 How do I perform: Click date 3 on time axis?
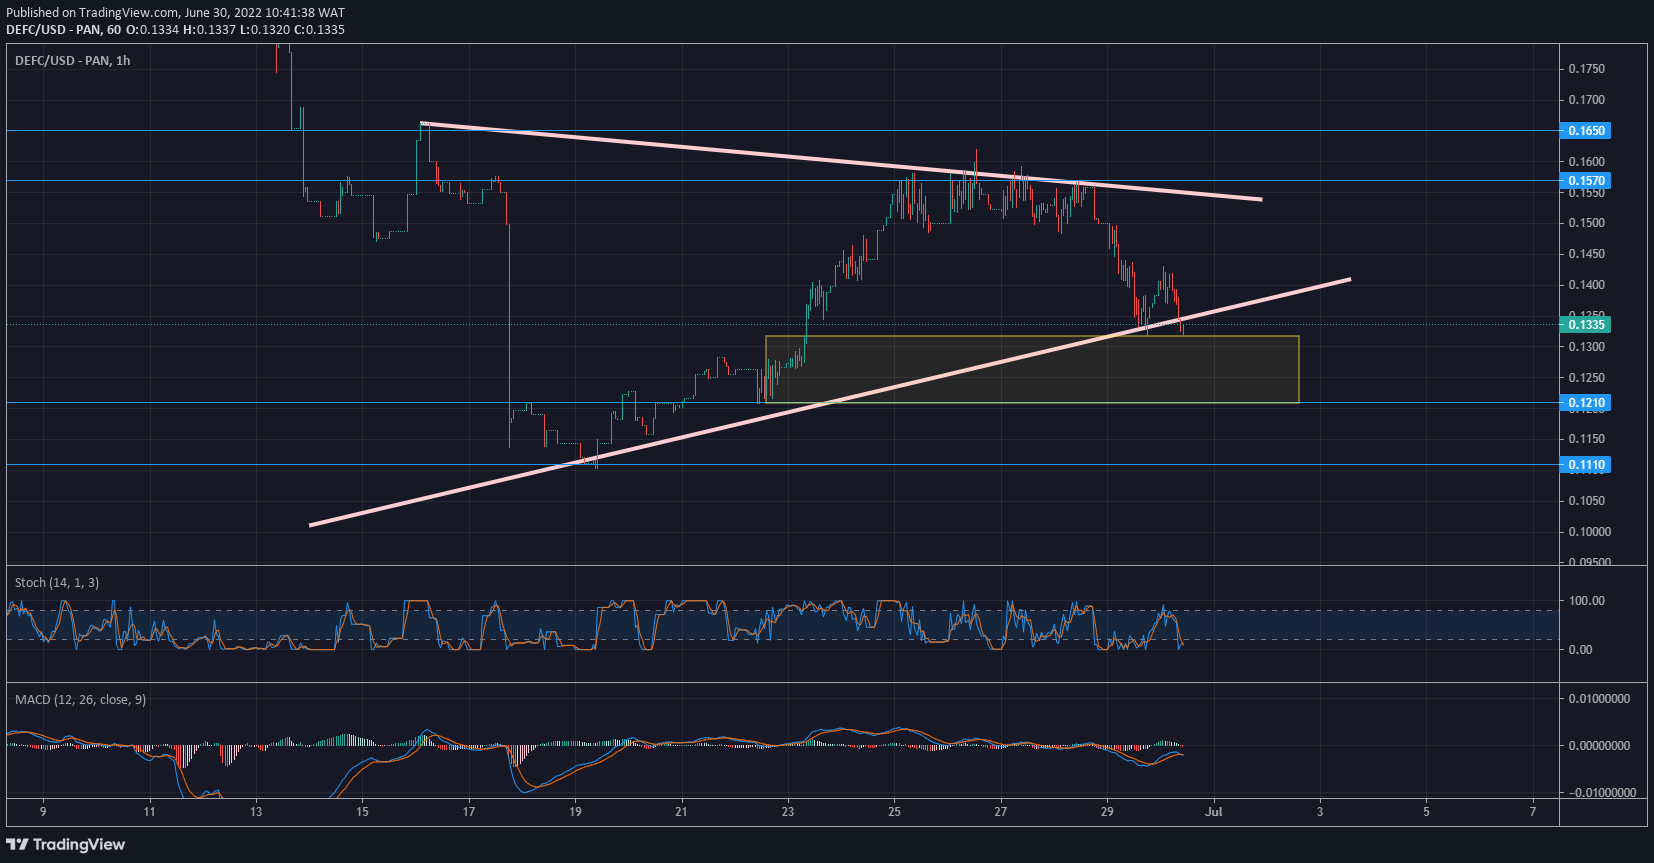tap(1320, 812)
